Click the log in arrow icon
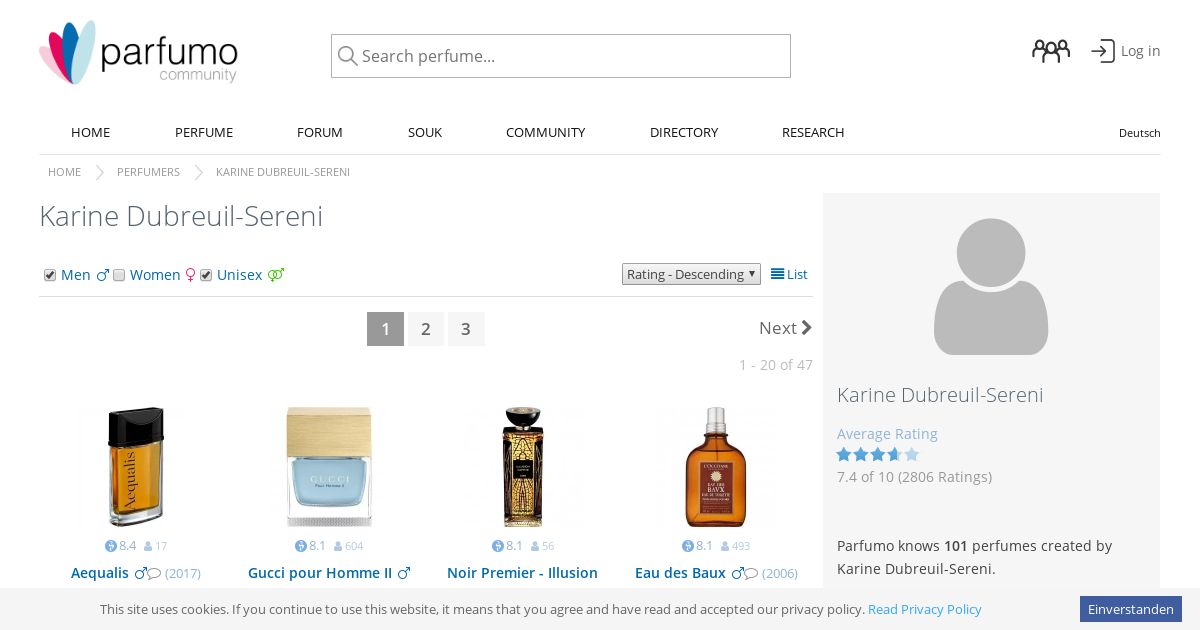The height and width of the screenshot is (630, 1200). pyautogui.click(x=1102, y=51)
